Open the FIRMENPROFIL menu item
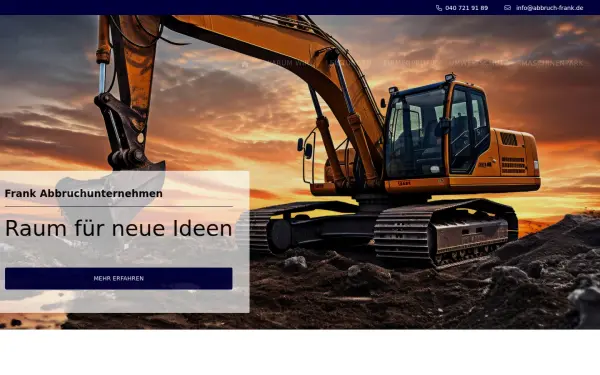 click(x=410, y=63)
